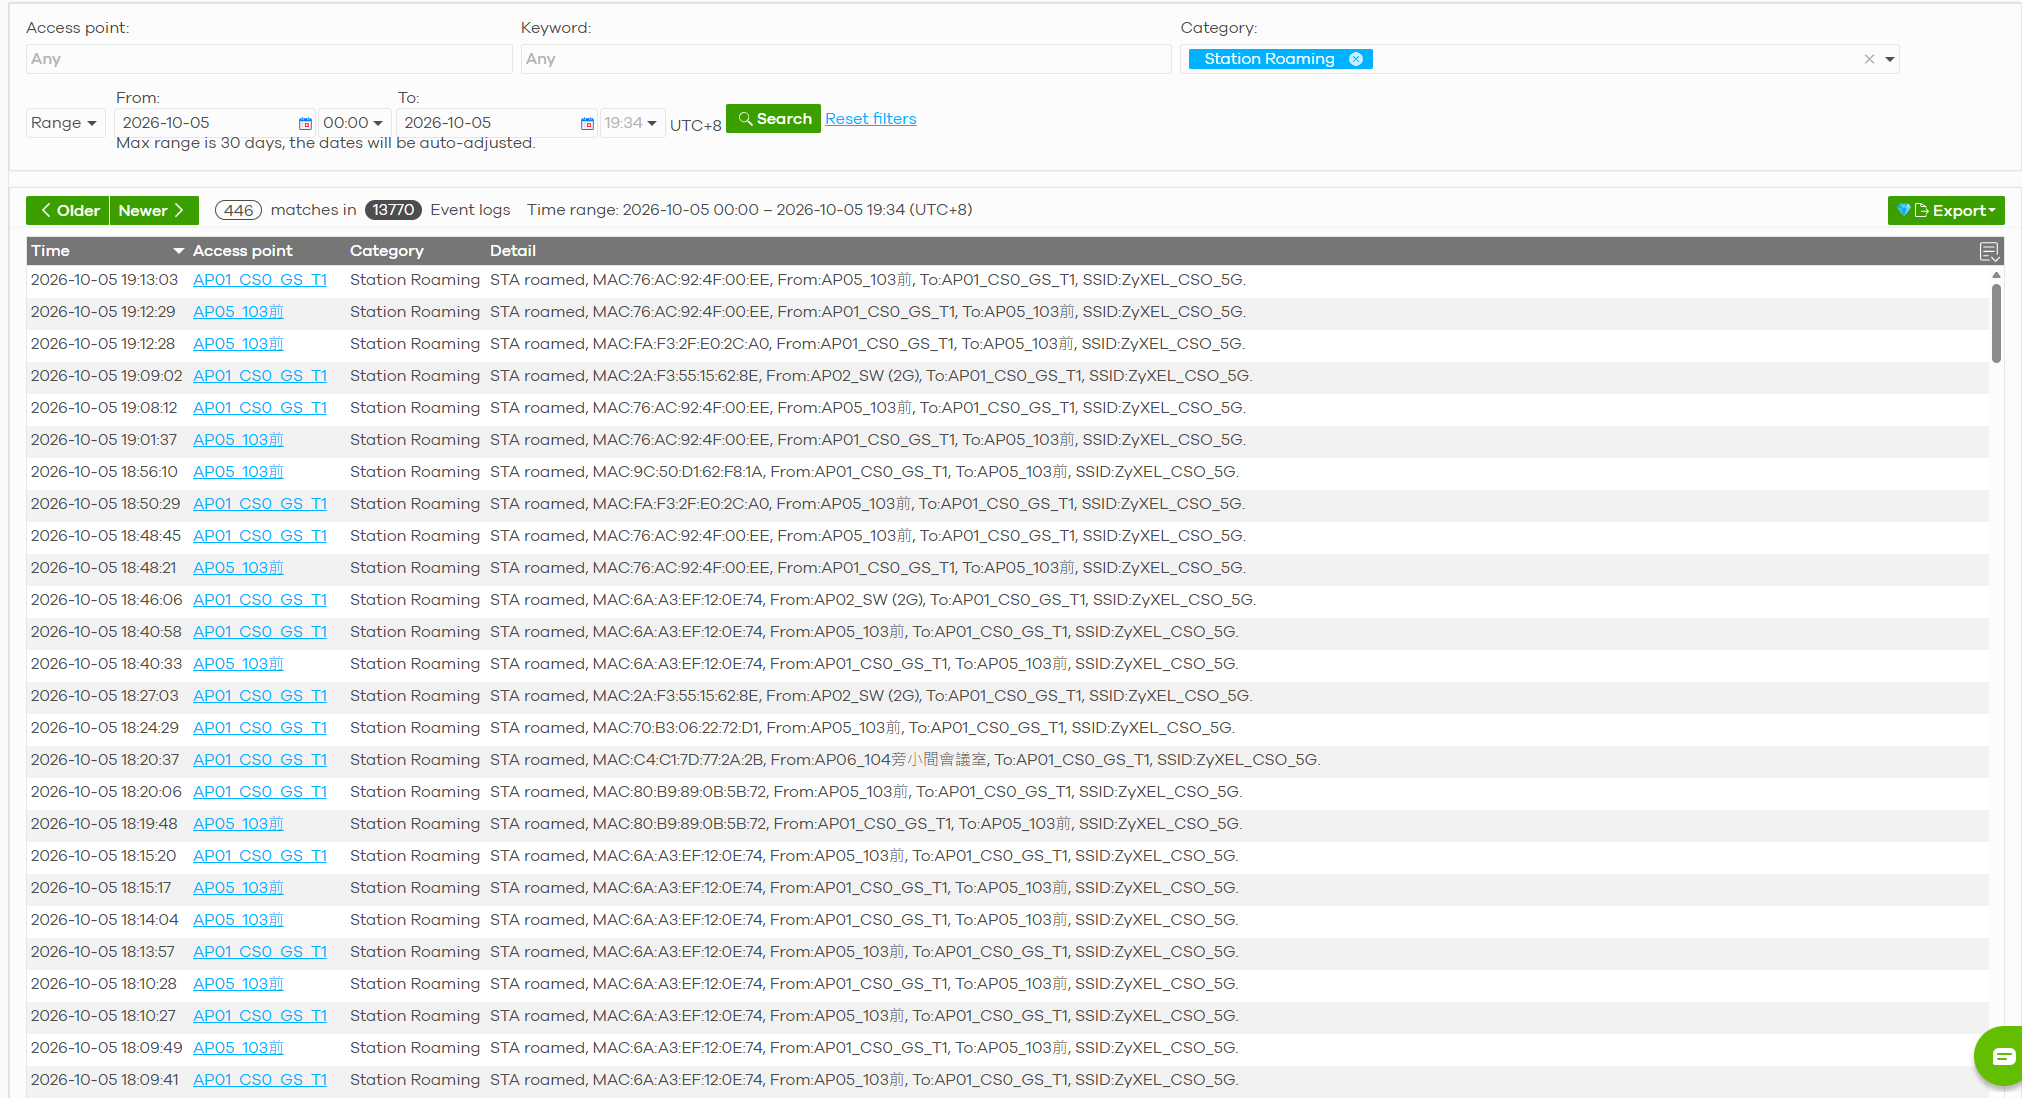This screenshot has height=1098, width=2022.
Task: Open AP01_CSO_GS_T1 link in 19:13:03 row
Action: tap(260, 280)
